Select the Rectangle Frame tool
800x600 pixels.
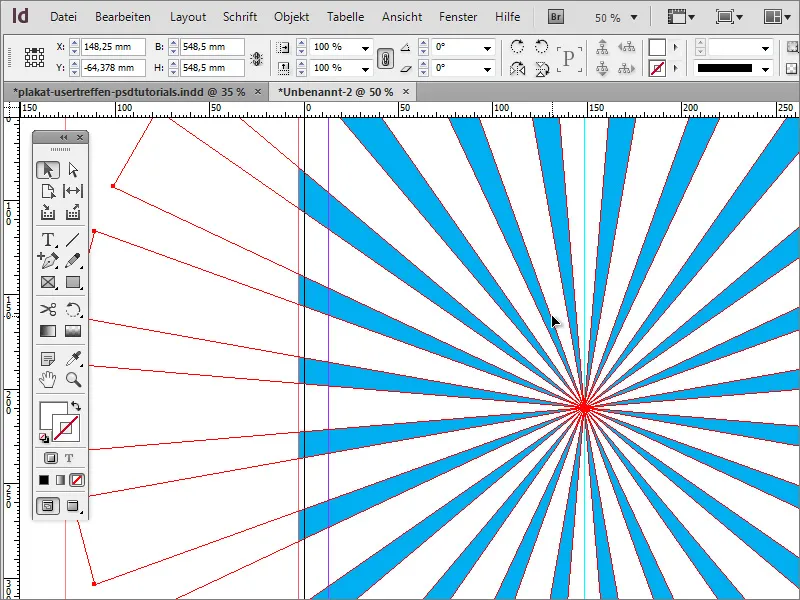(48, 282)
